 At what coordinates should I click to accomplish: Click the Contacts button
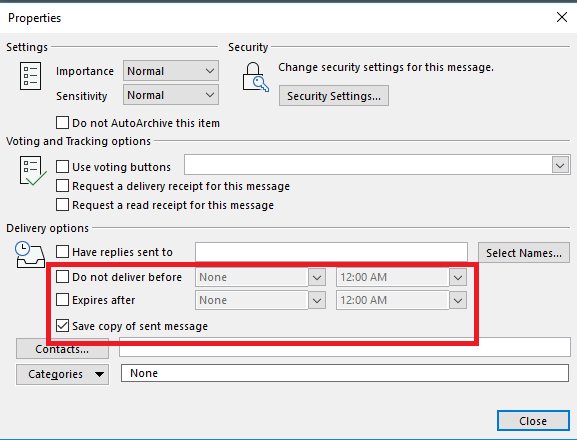(62, 349)
